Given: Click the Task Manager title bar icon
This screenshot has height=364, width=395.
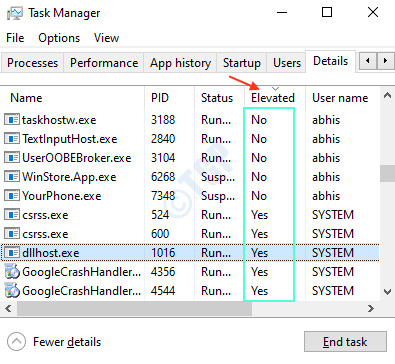Looking at the screenshot, I should pyautogui.click(x=15, y=13).
